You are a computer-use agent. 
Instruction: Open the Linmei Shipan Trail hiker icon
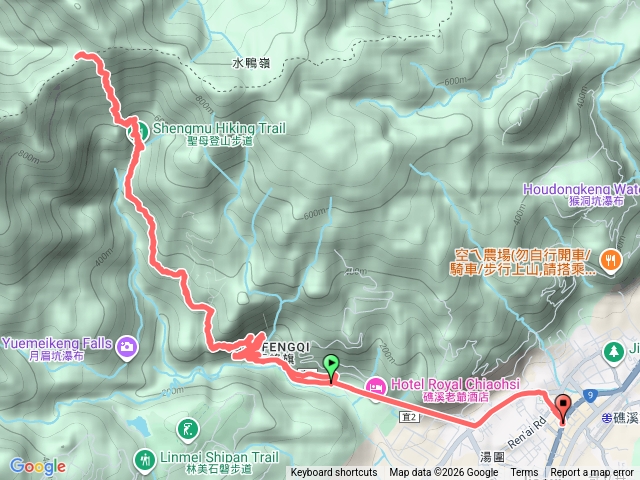(x=144, y=460)
